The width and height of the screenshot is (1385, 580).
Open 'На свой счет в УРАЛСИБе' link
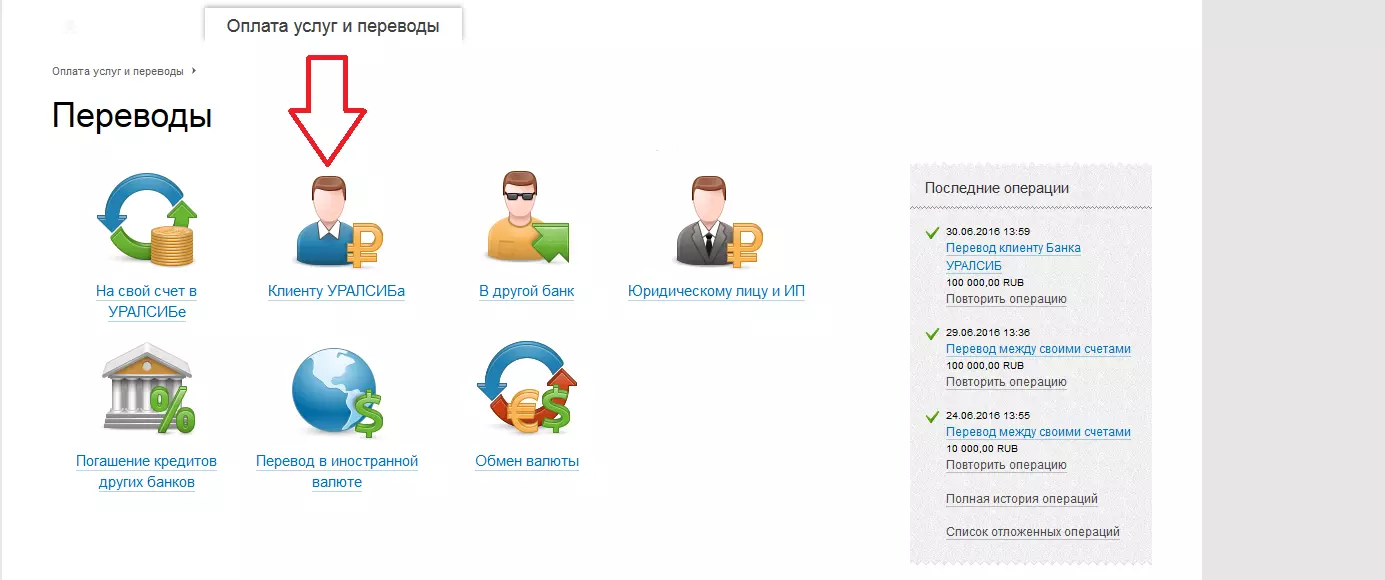pos(146,301)
